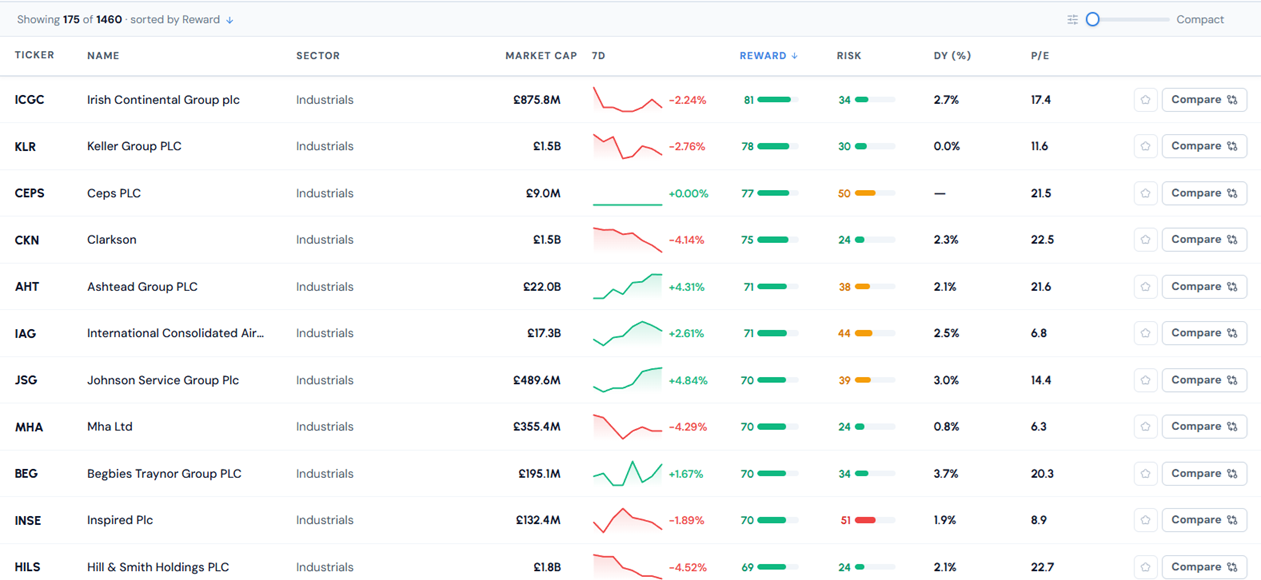
Task: Open the AHT ticker
Action: [x=27, y=287]
